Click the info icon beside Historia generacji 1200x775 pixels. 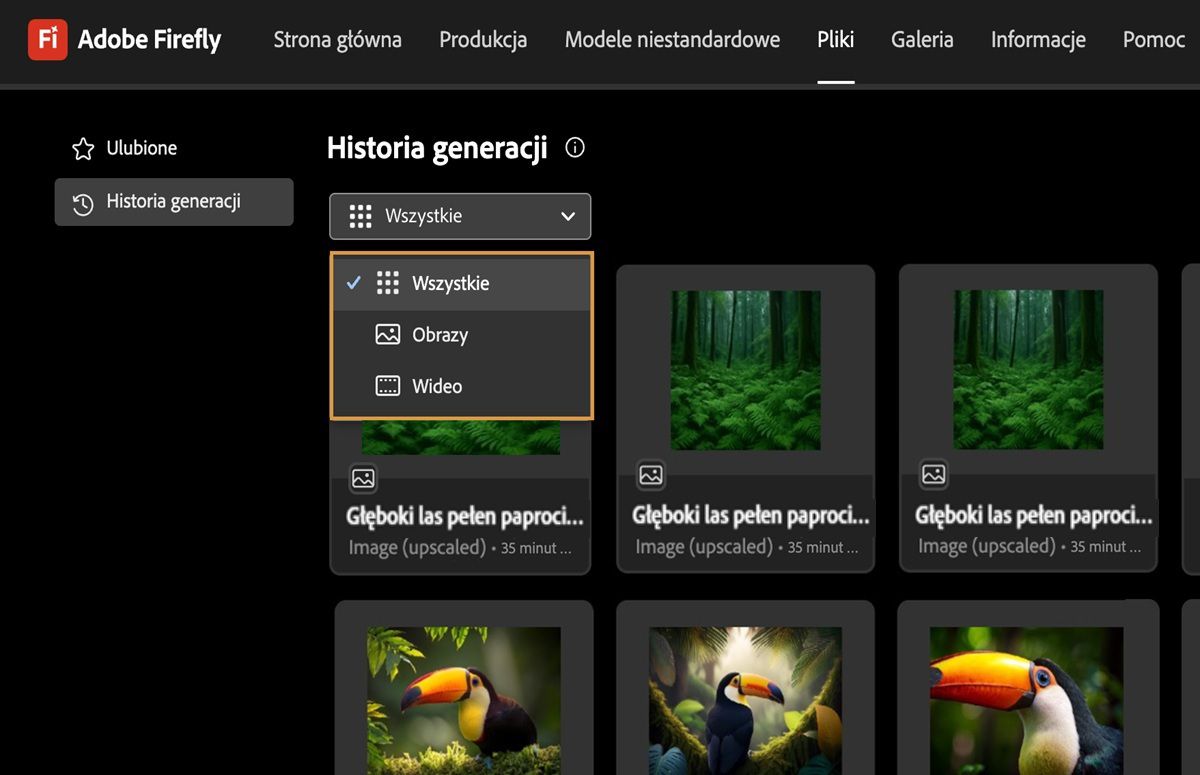tap(575, 148)
